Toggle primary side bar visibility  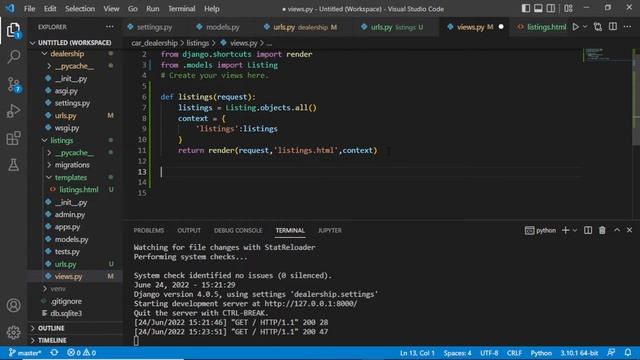click(x=526, y=8)
